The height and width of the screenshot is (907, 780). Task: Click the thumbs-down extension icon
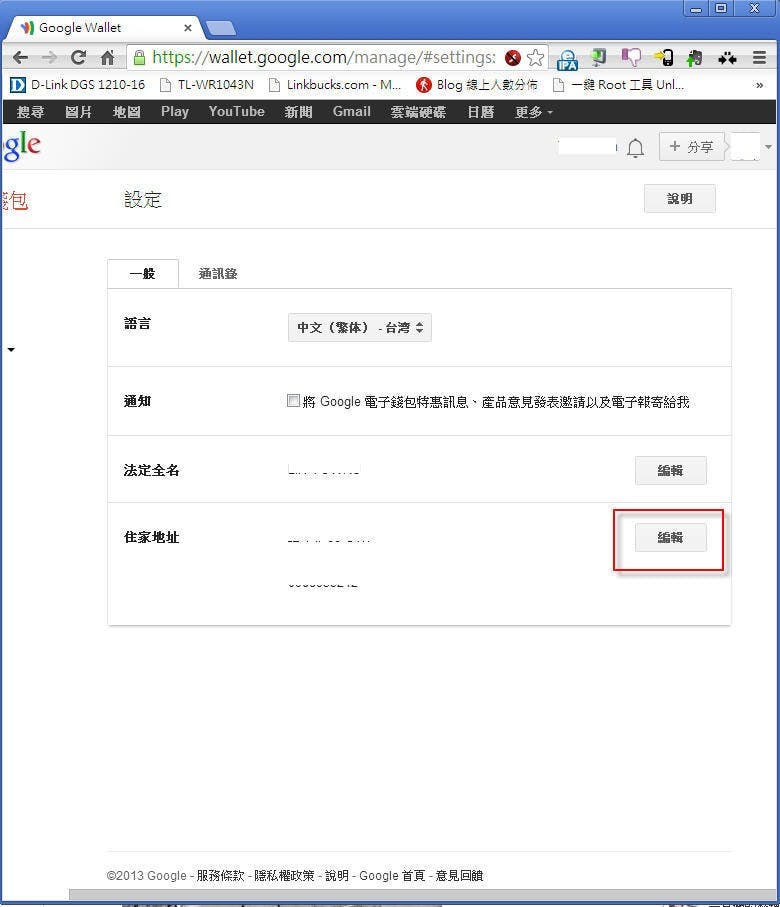(631, 58)
